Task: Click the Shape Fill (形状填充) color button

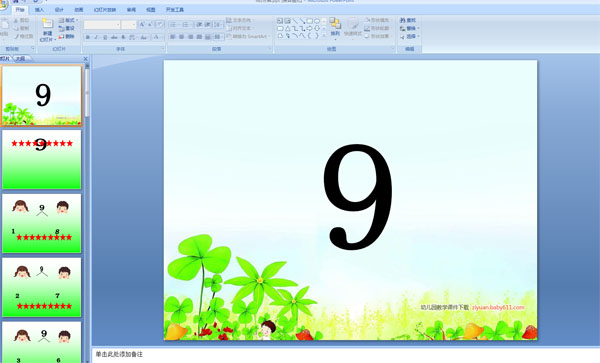Action: point(378,20)
